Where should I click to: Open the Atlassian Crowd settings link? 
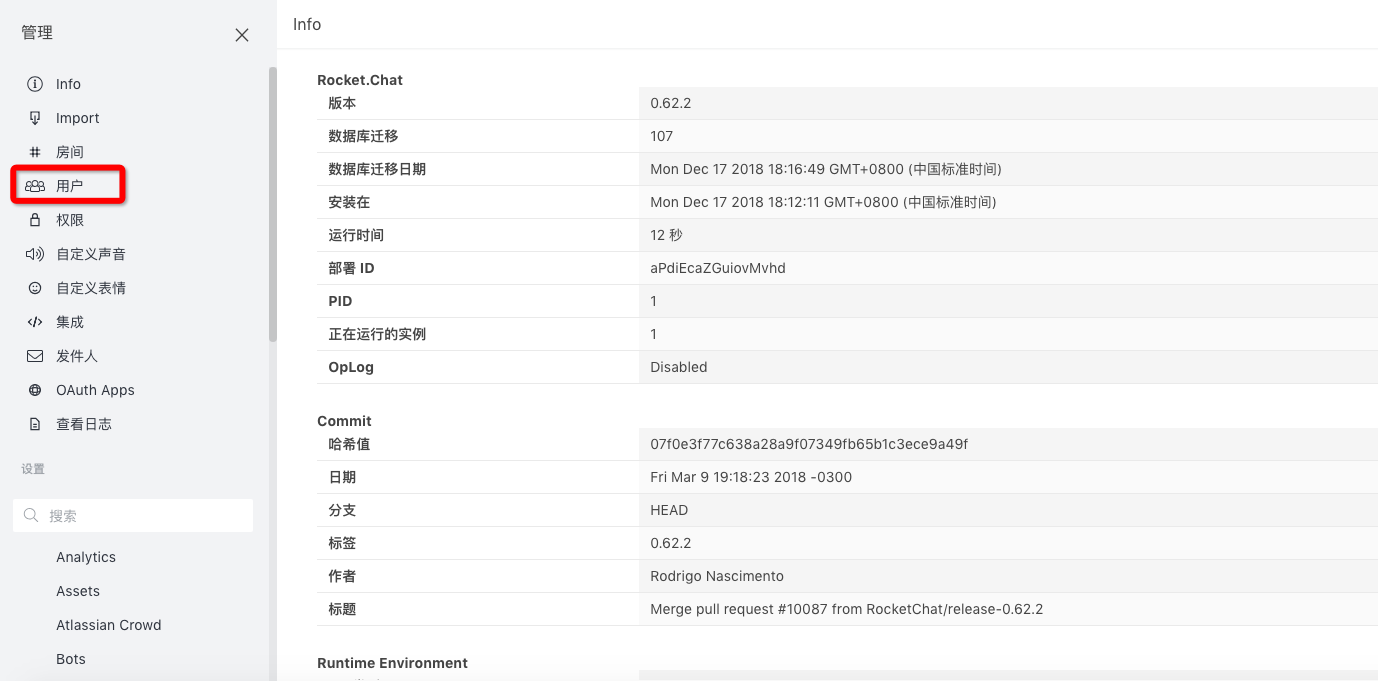point(109,625)
